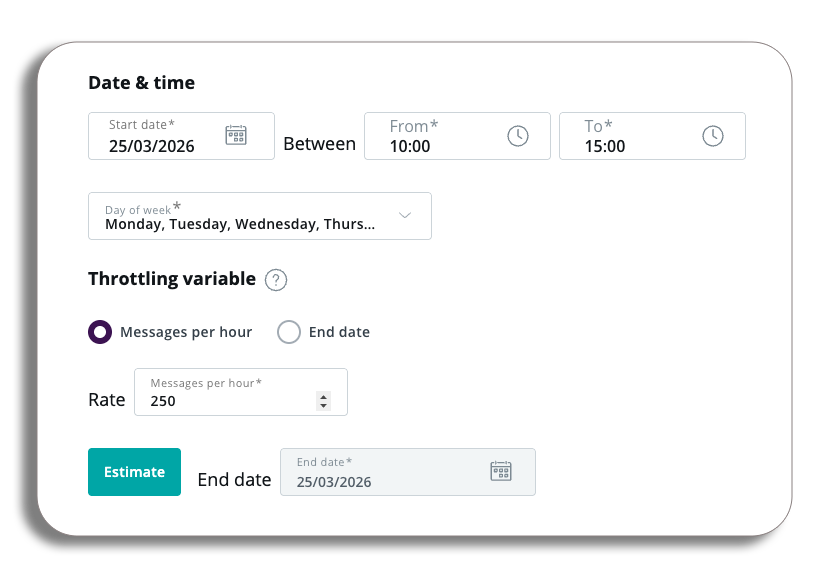Select the End date radio button
Screen dimensions: 832x575
289,332
